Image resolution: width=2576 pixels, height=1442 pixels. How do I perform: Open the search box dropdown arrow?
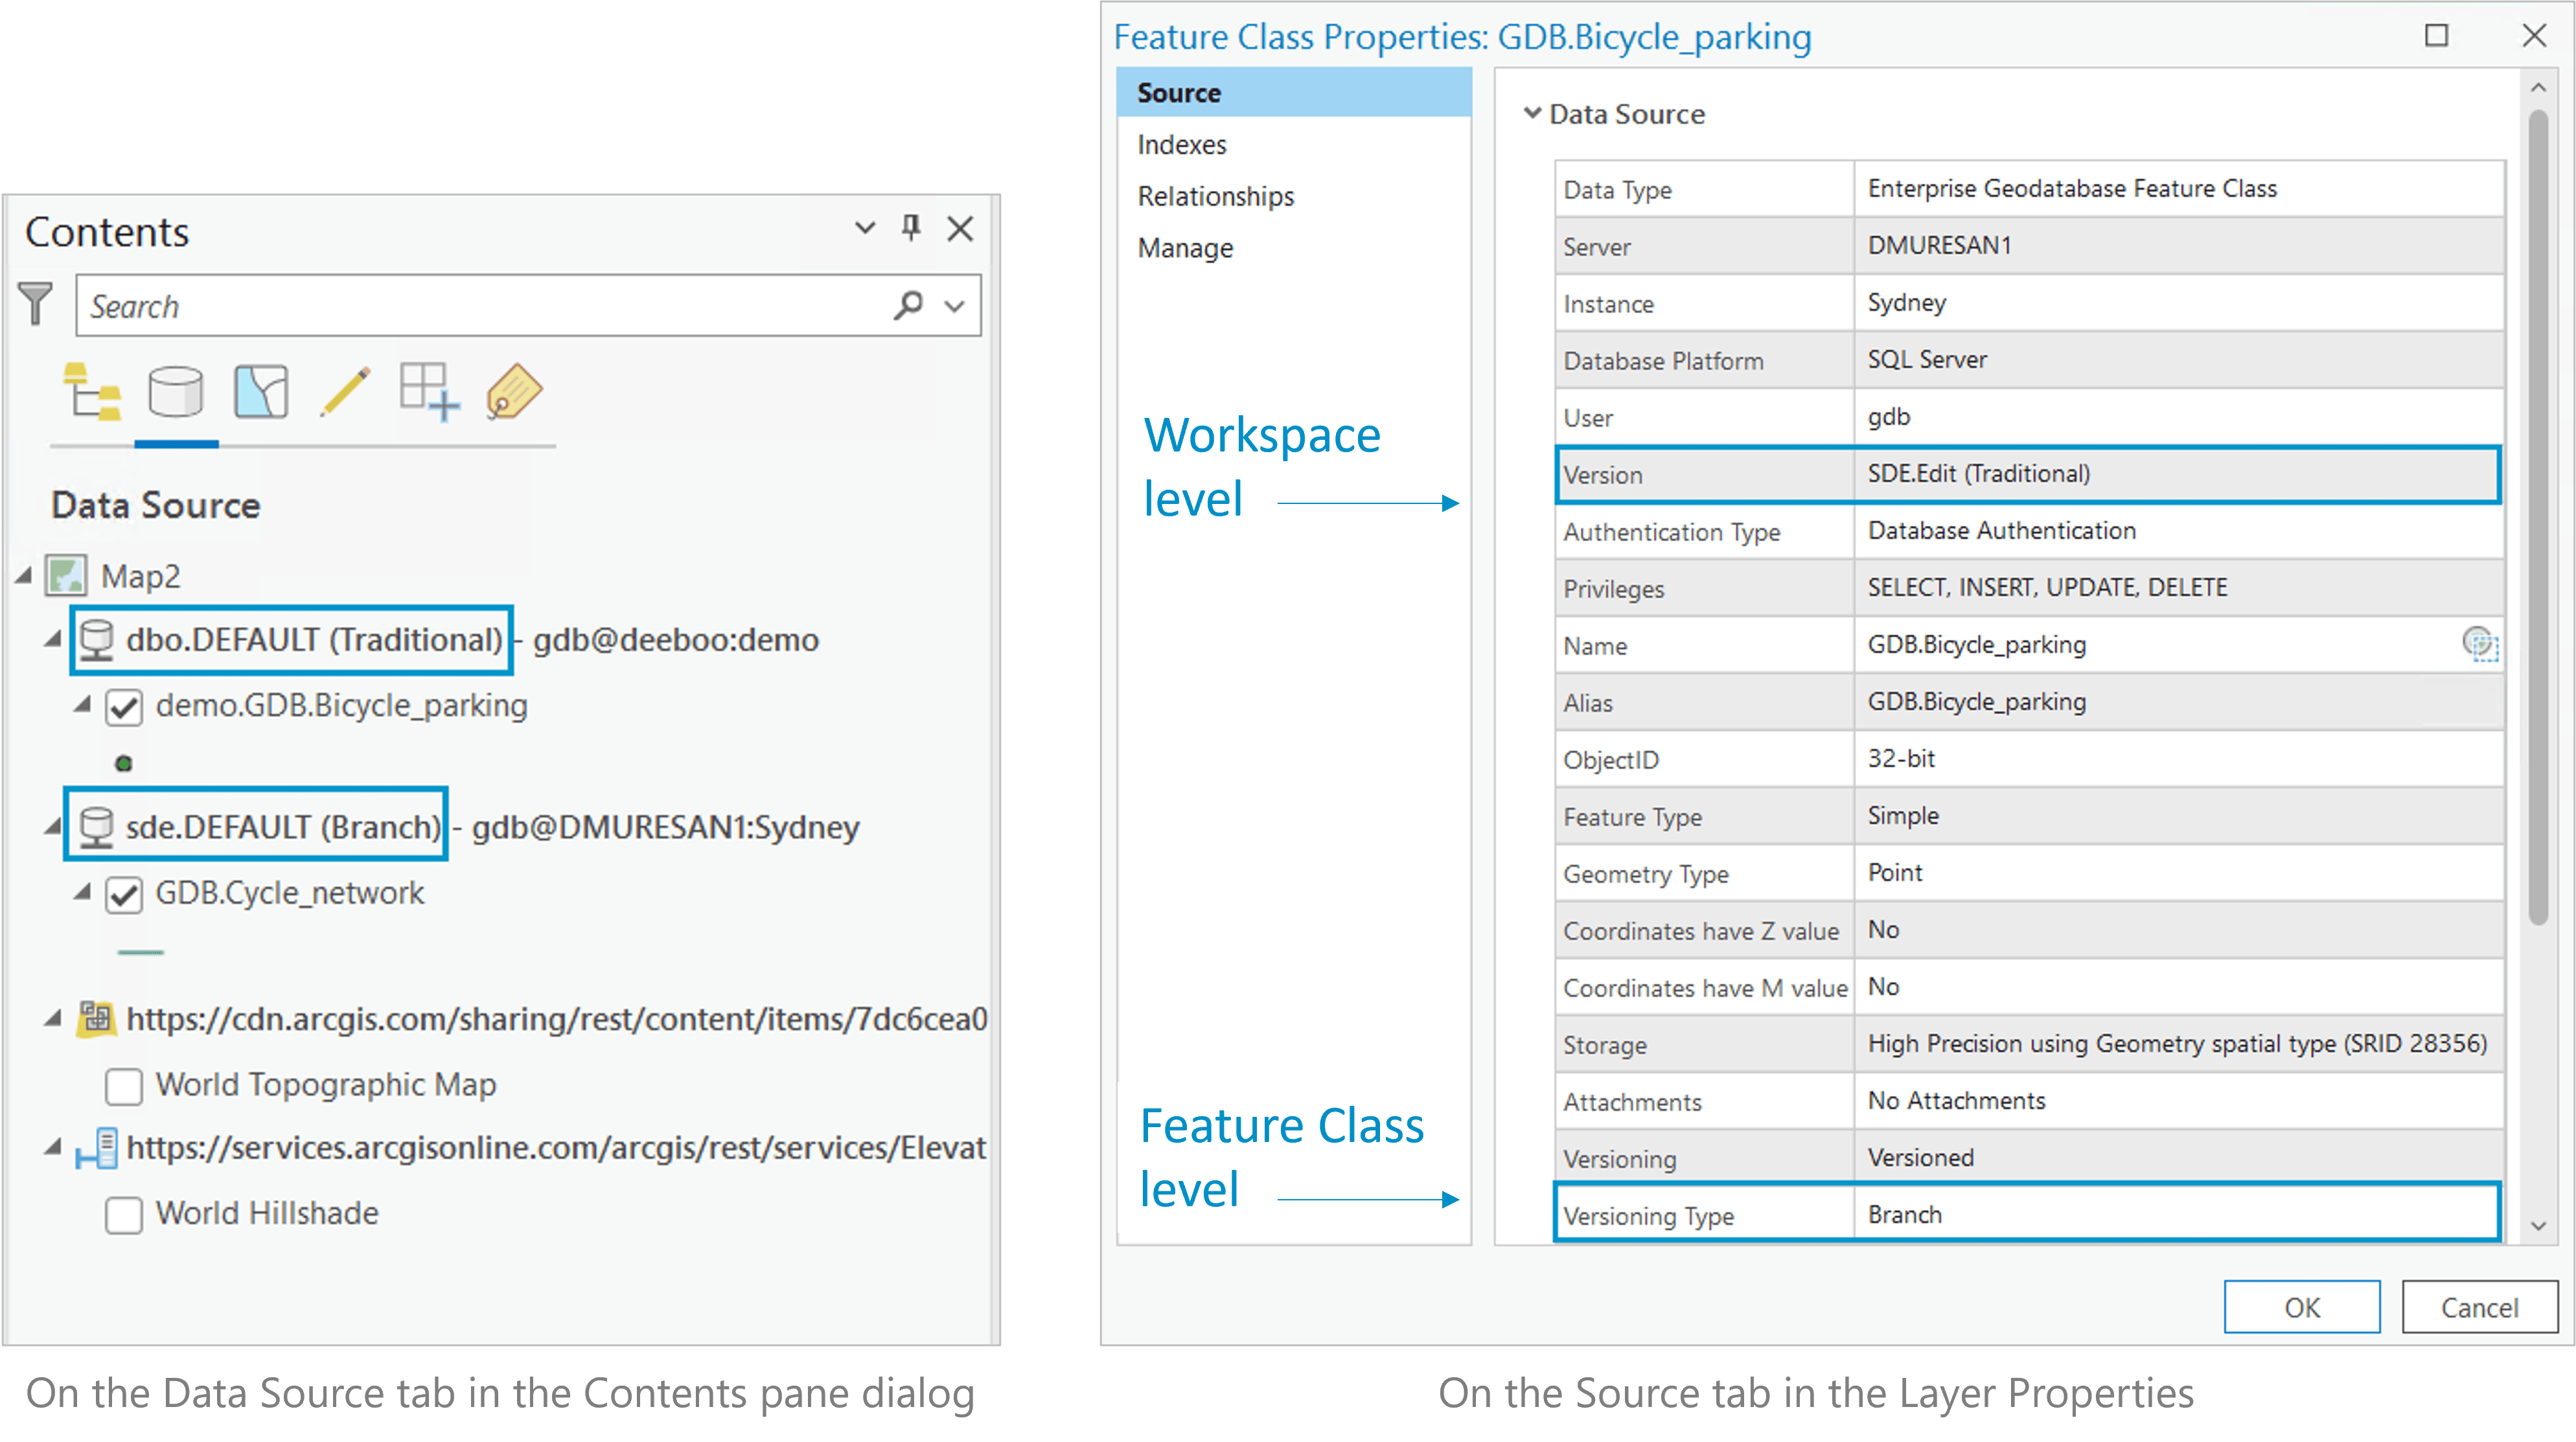coord(955,306)
